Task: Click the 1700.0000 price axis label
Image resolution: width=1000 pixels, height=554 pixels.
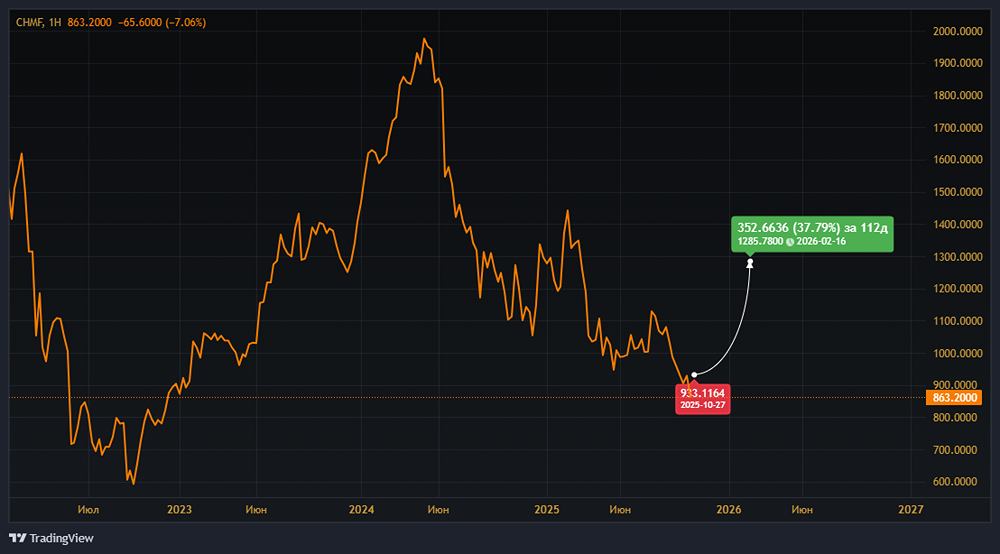Action: (957, 128)
